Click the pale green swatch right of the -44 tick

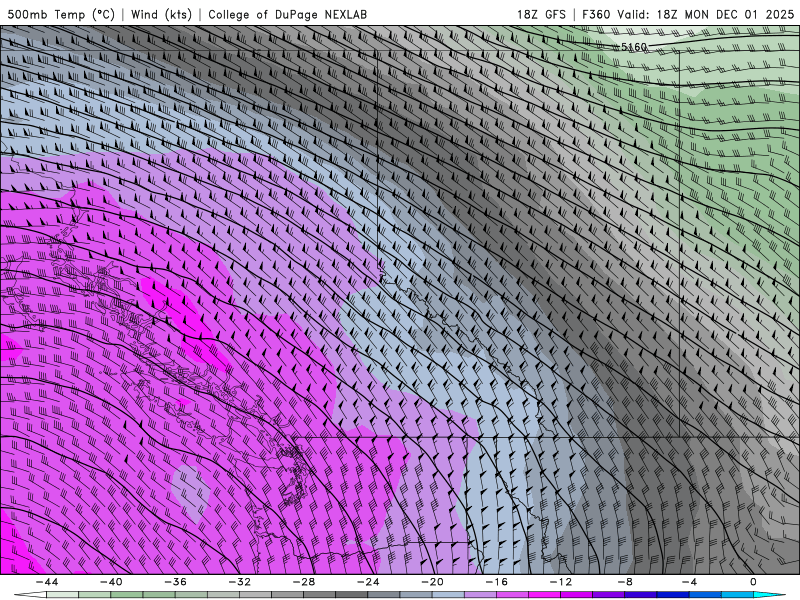coord(63,595)
